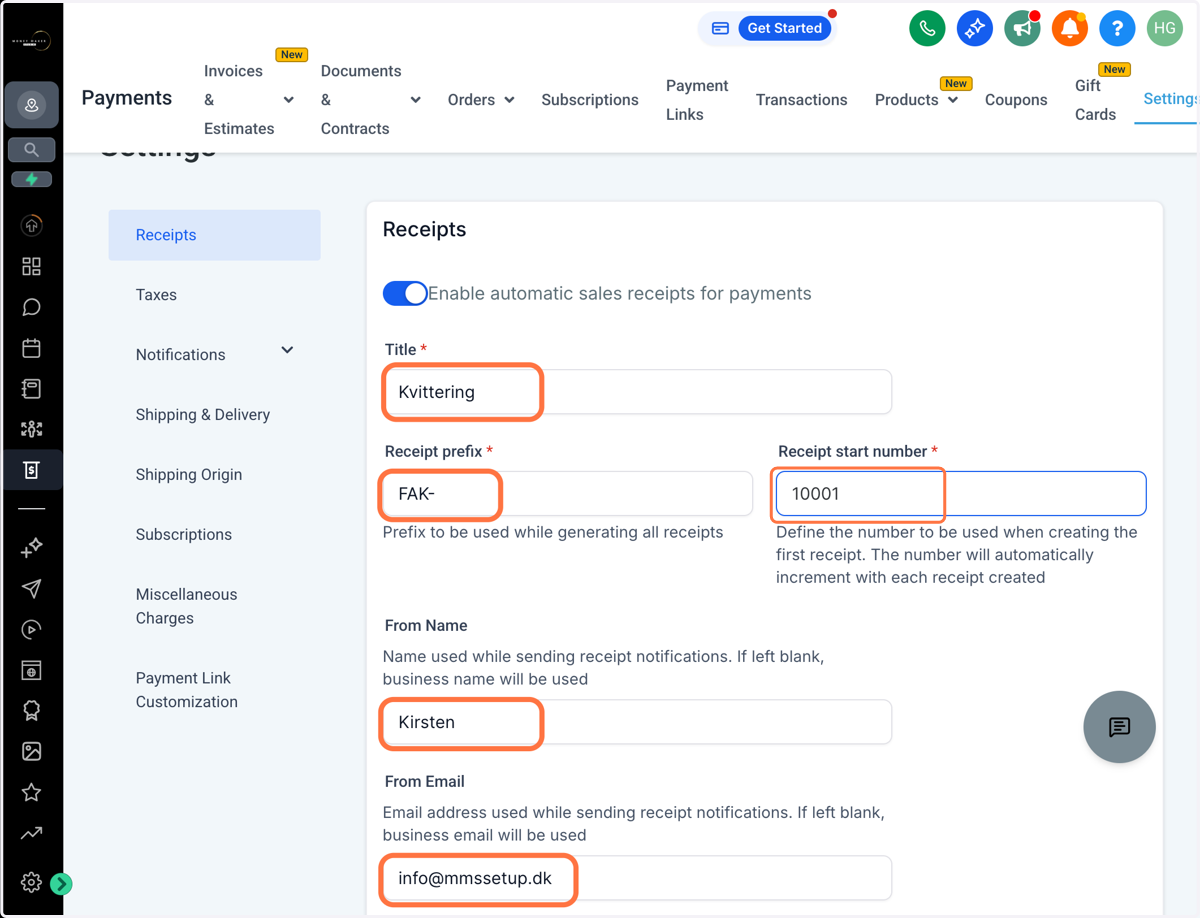Open the contacts notebook icon
The image size is (1200, 918).
31,388
